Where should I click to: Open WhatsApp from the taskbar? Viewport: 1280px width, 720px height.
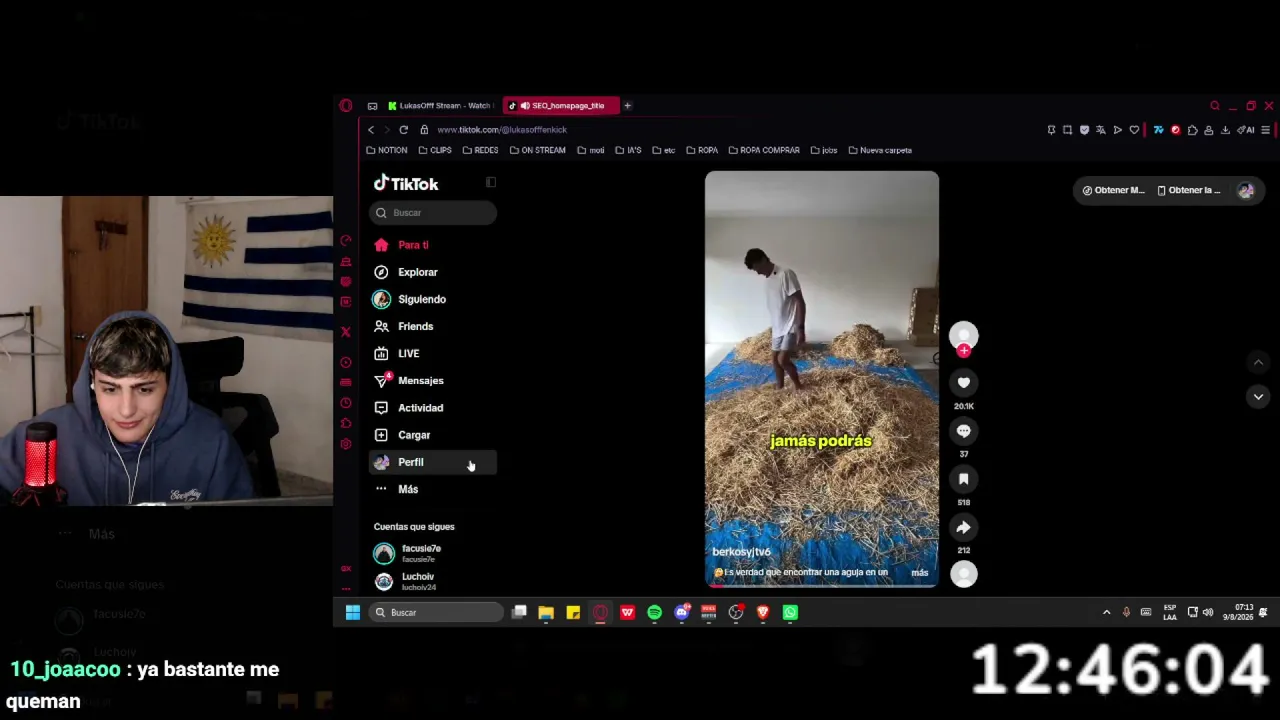coord(790,612)
